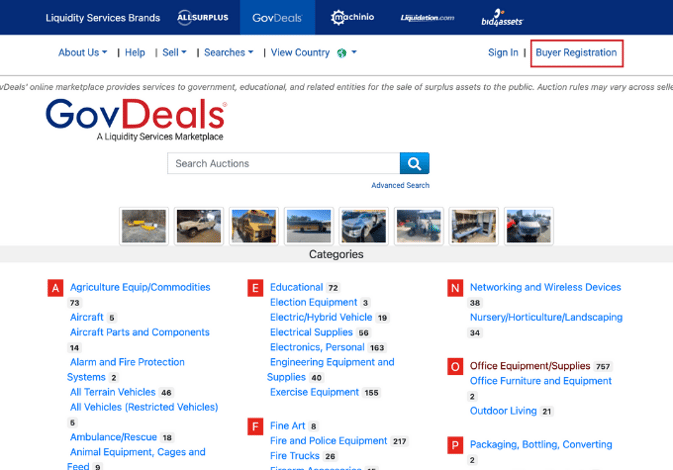Open the Liquidation.com brand logo
The width and height of the screenshot is (673, 470).
point(427,18)
